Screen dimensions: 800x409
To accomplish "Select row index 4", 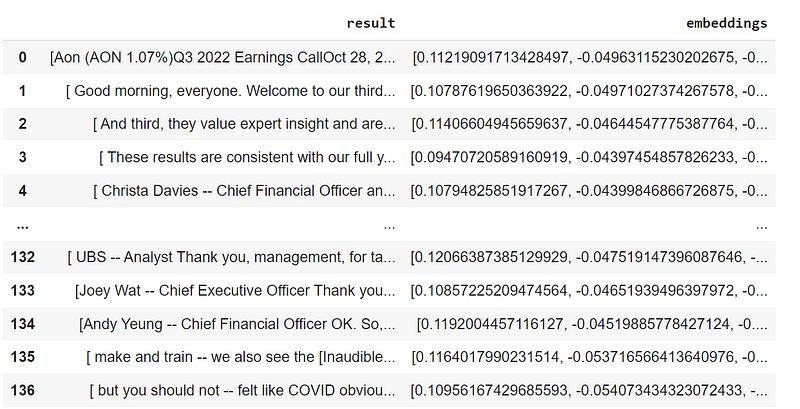I will click(22, 191).
